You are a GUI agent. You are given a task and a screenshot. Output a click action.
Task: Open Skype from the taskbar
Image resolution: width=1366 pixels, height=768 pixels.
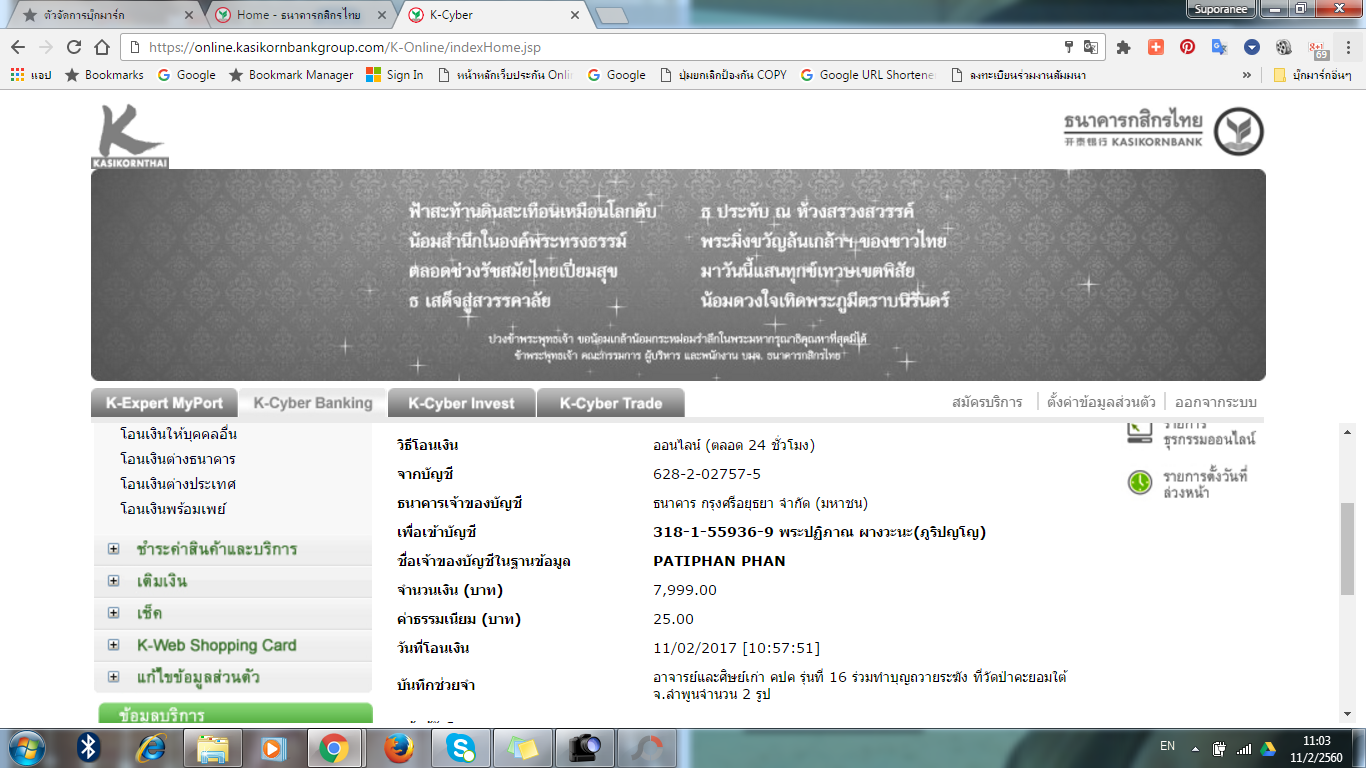(x=460, y=748)
